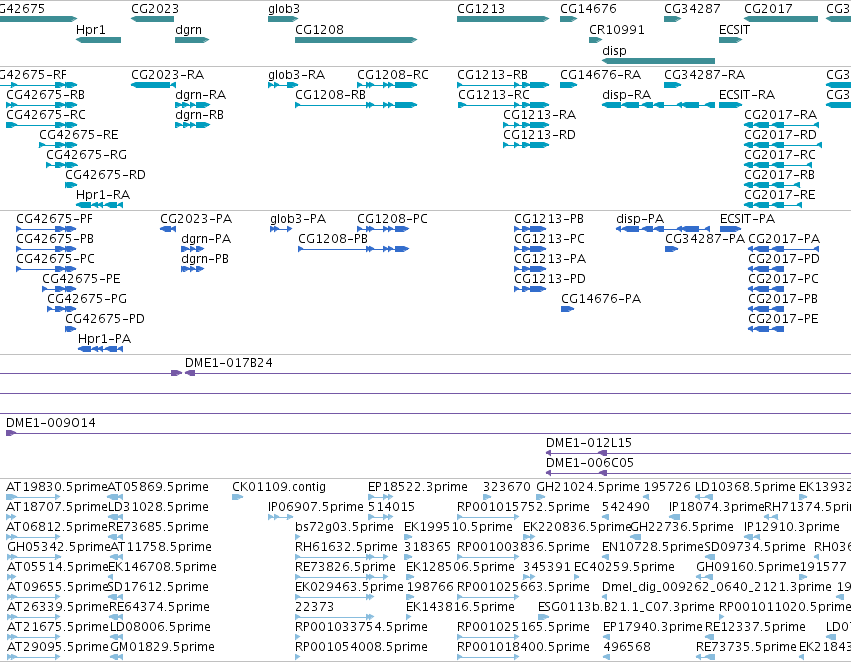Select the Hpr1-RA transcript glyph

[x=99, y=205]
